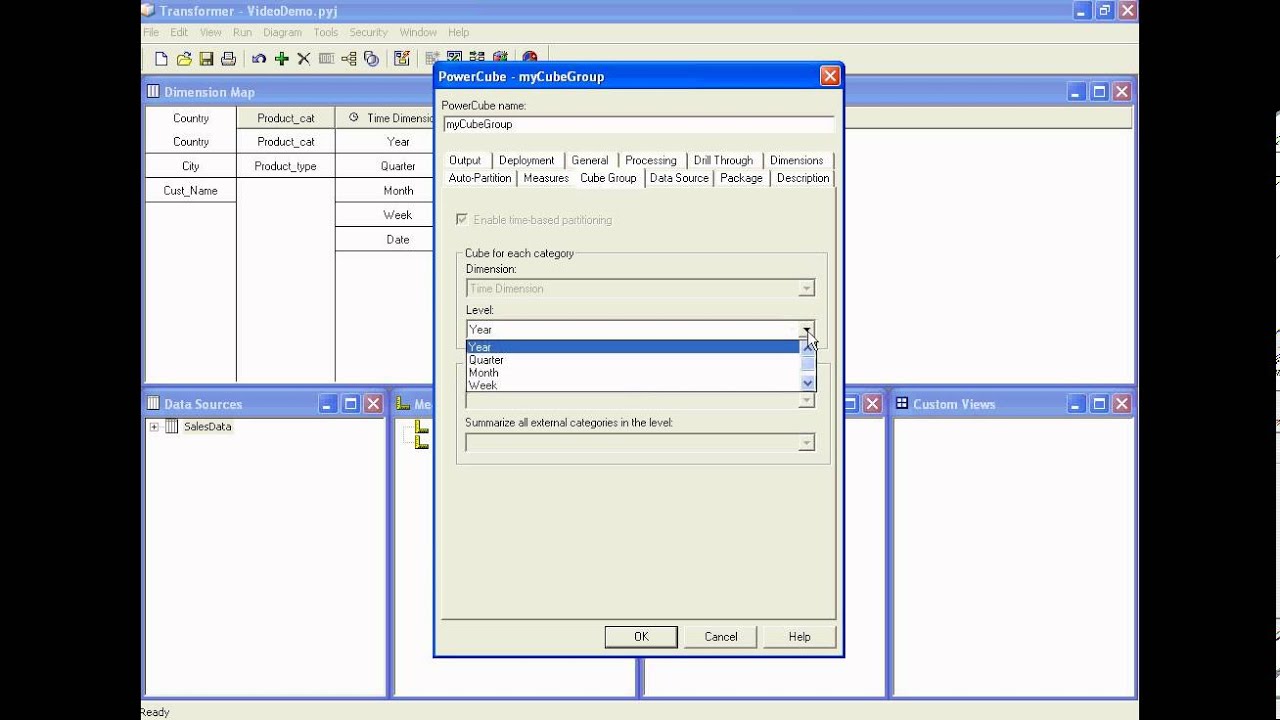Viewport: 1280px width, 720px height.
Task: Click the black X Delete icon
Action: pos(304,59)
